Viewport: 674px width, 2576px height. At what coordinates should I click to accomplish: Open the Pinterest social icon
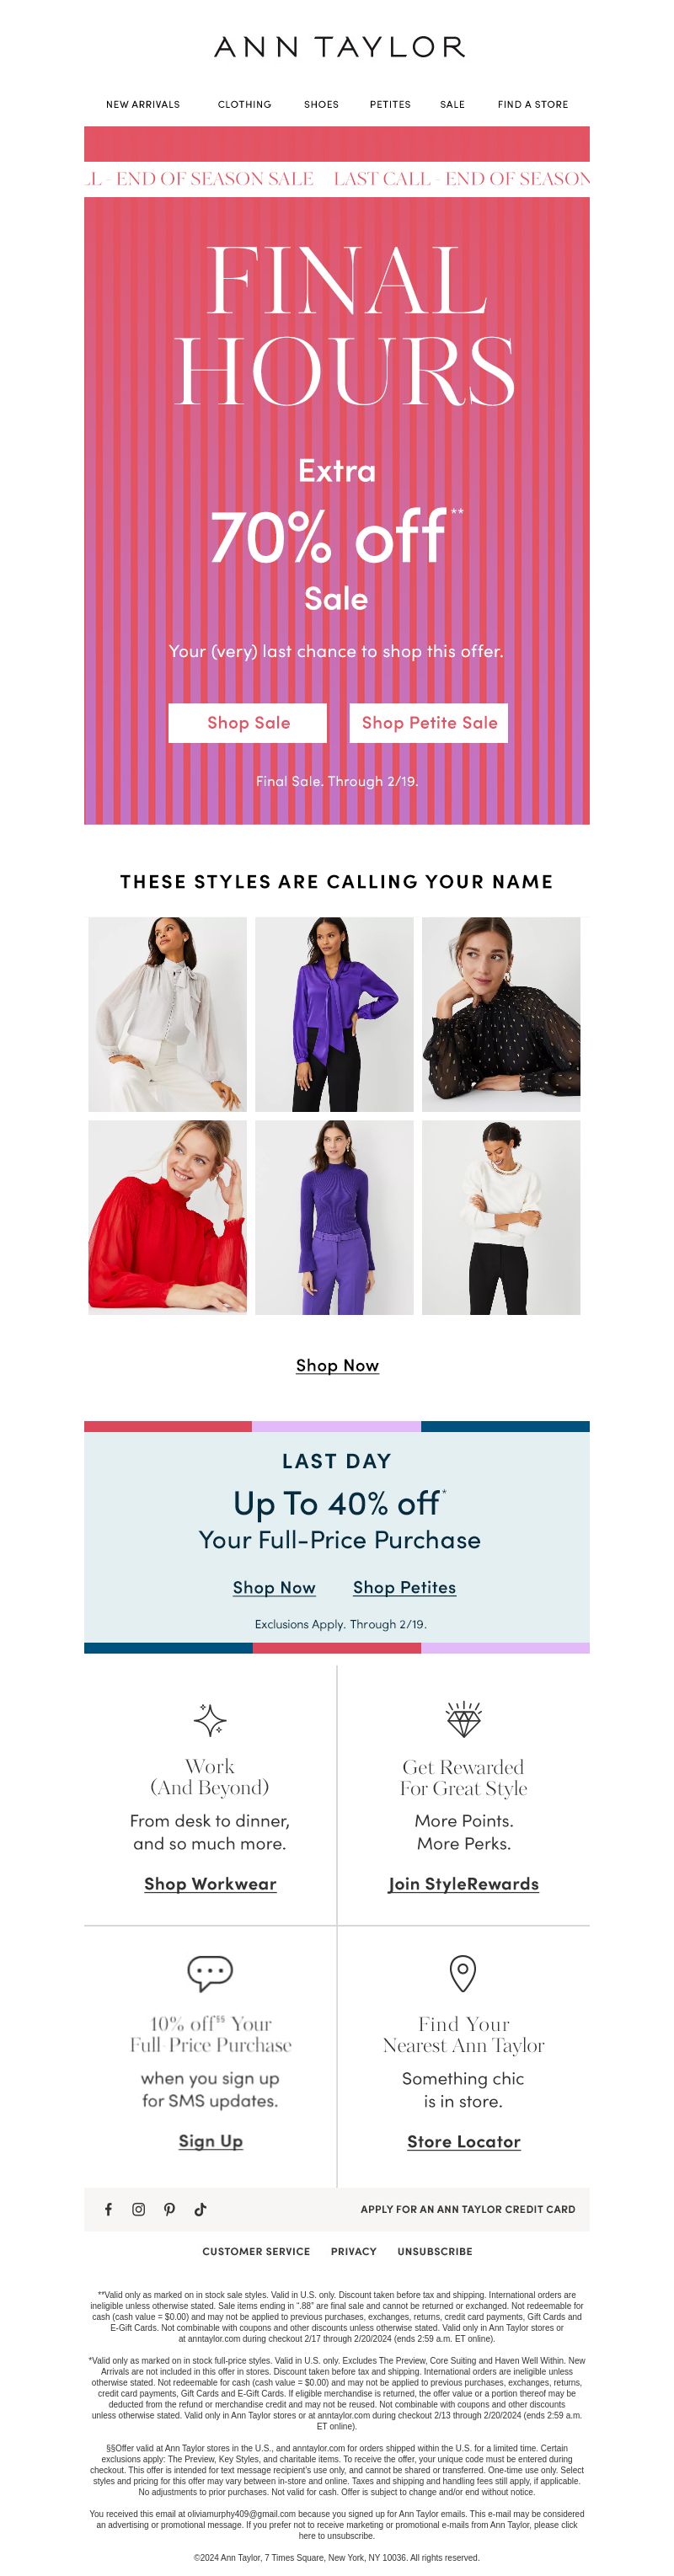pyautogui.click(x=170, y=2209)
